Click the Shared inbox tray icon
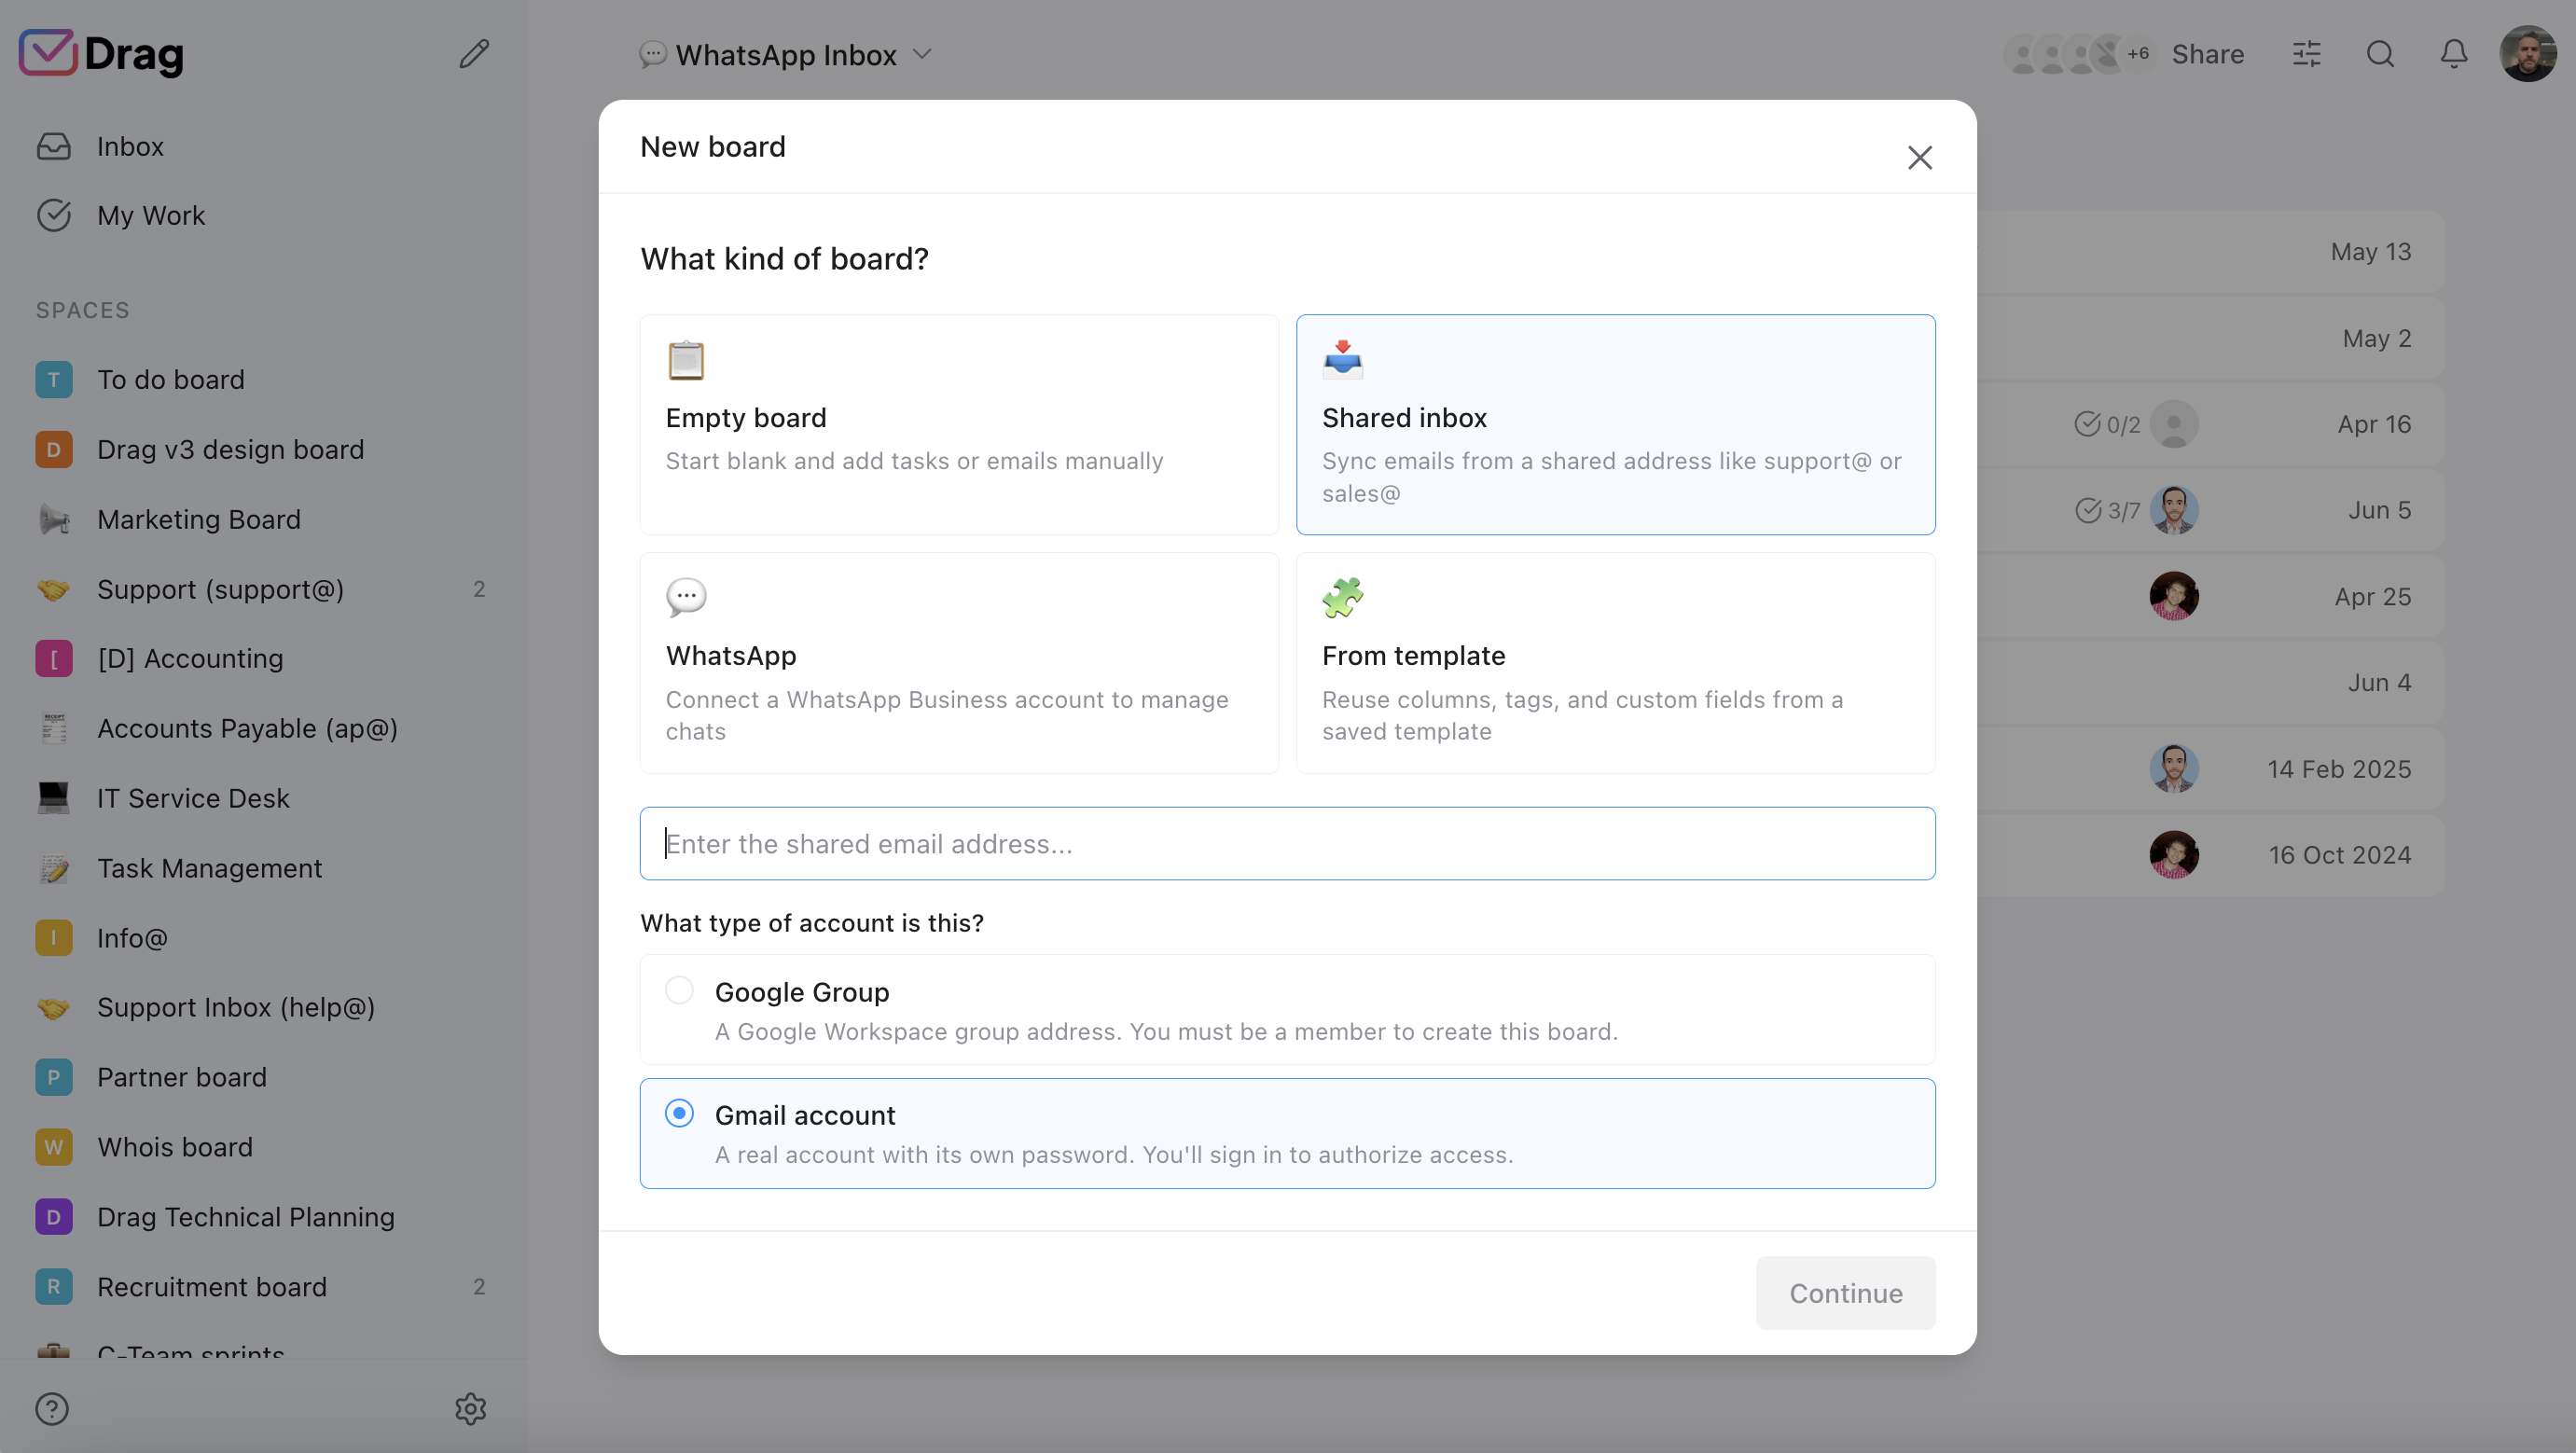Viewport: 2576px width, 1453px height. 1342,358
